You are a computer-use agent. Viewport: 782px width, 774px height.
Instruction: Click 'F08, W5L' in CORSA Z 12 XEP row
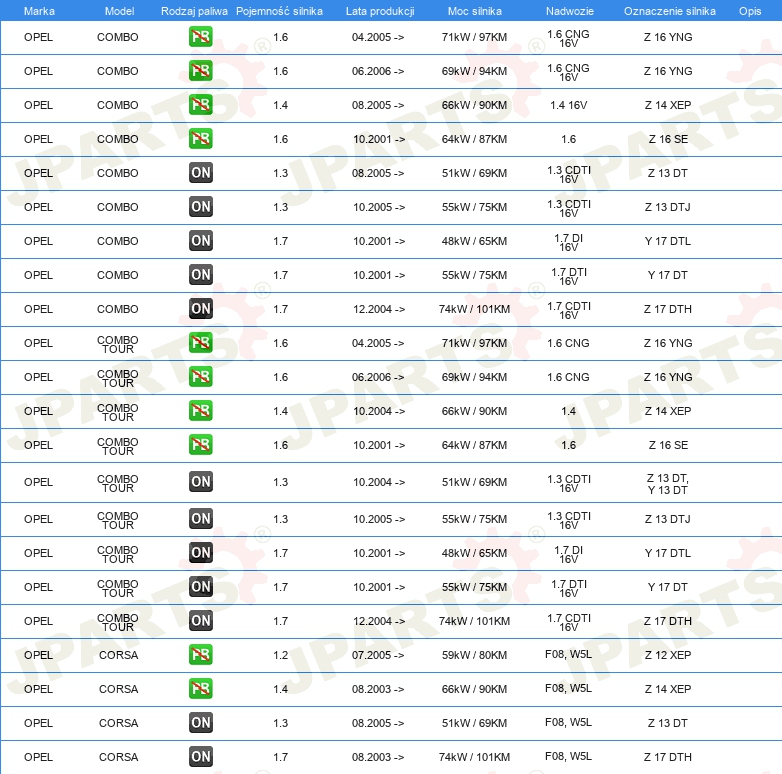569,654
